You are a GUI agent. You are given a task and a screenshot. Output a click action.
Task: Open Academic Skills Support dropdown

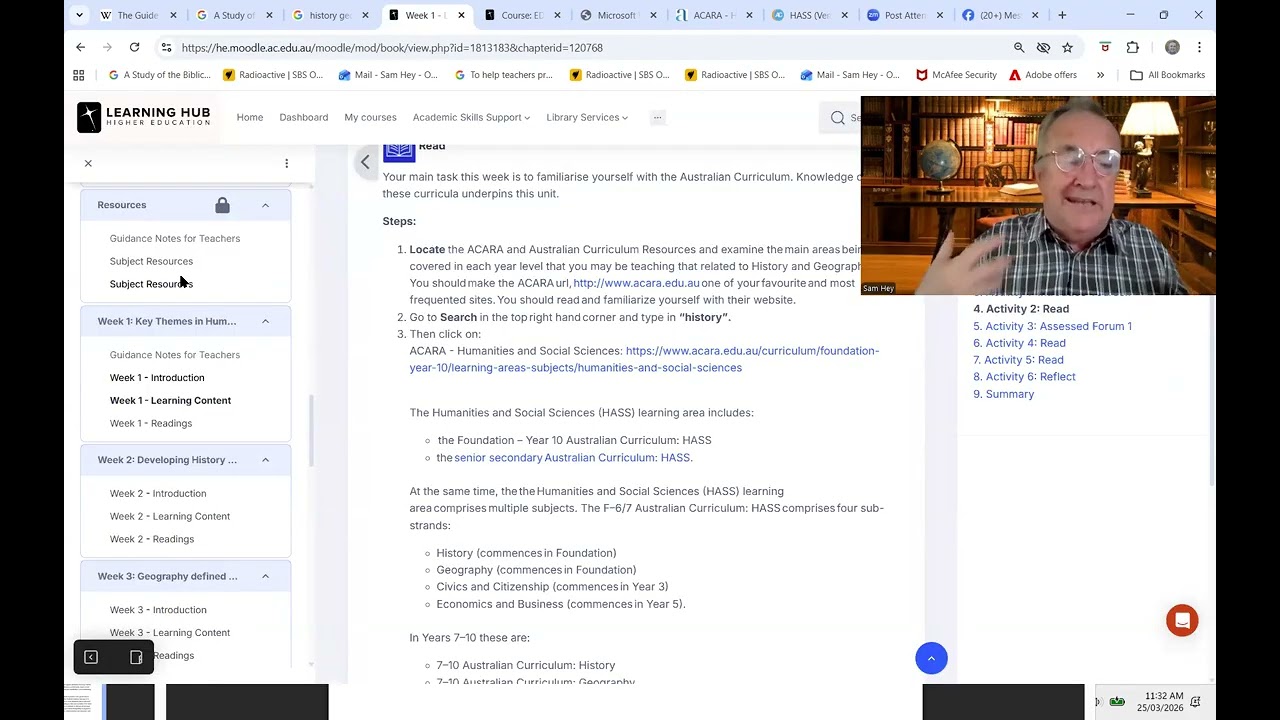(471, 118)
